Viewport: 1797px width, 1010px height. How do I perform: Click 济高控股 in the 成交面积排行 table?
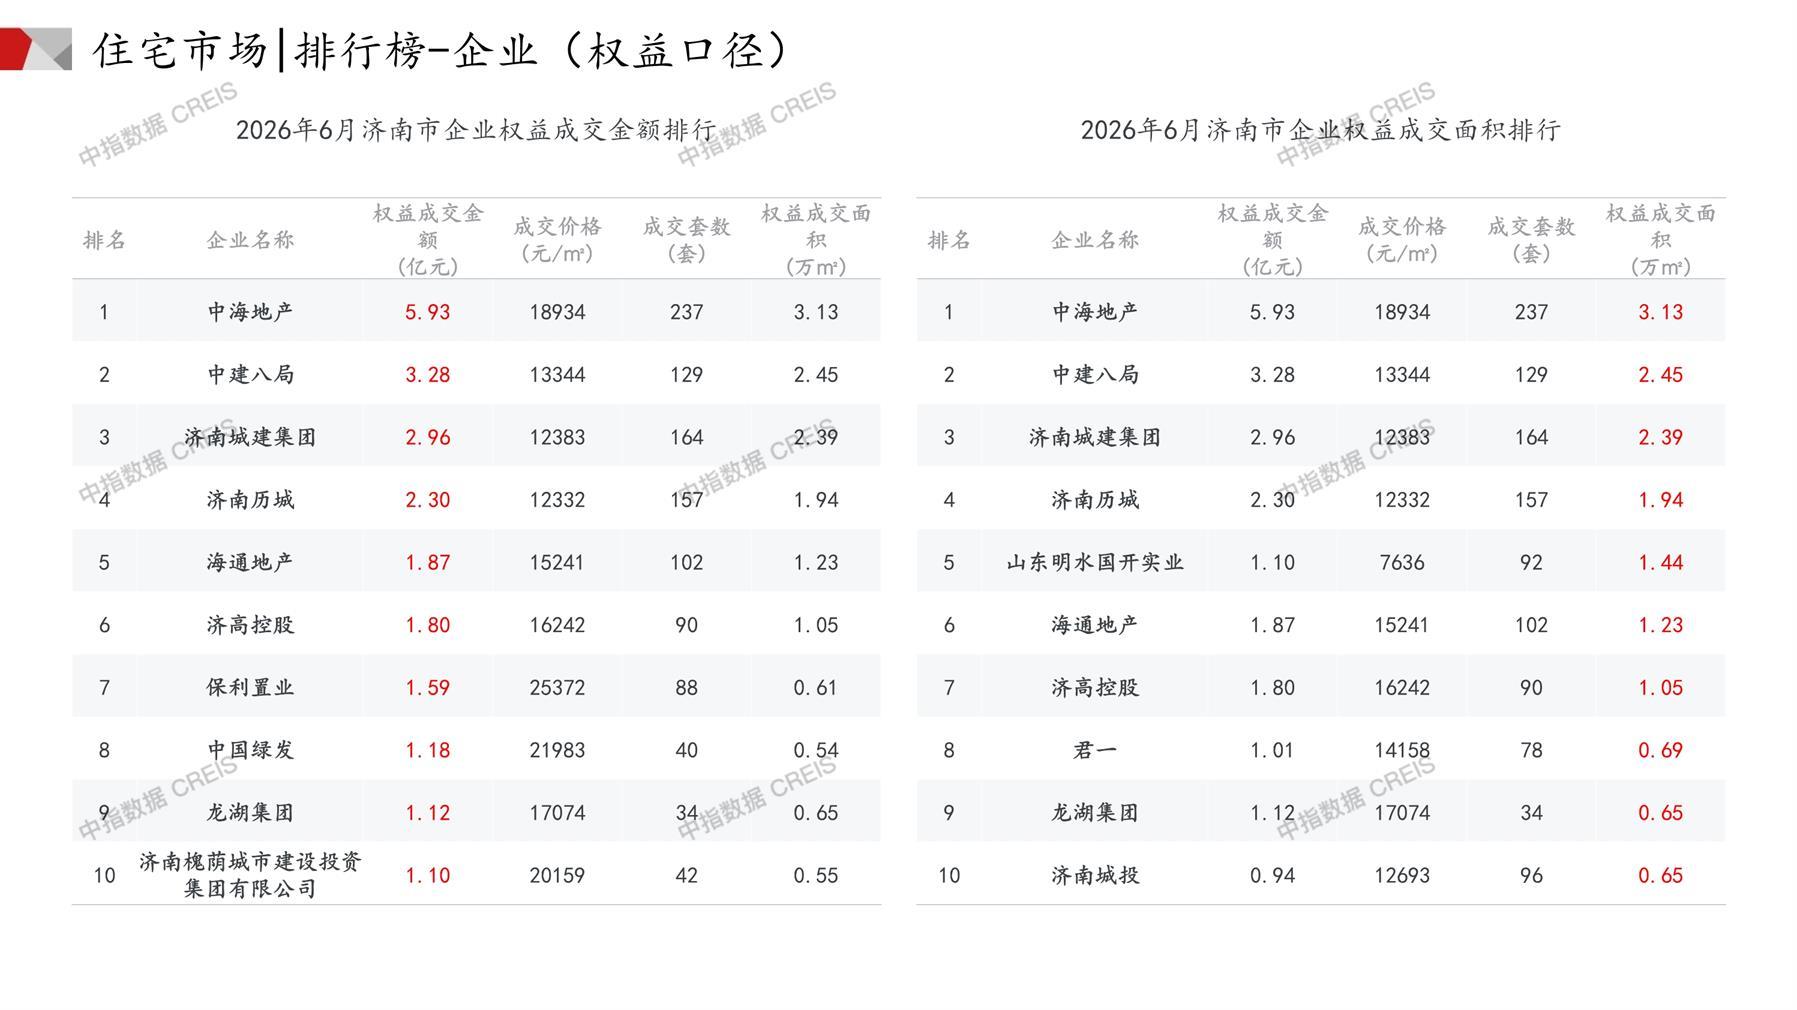click(1095, 688)
